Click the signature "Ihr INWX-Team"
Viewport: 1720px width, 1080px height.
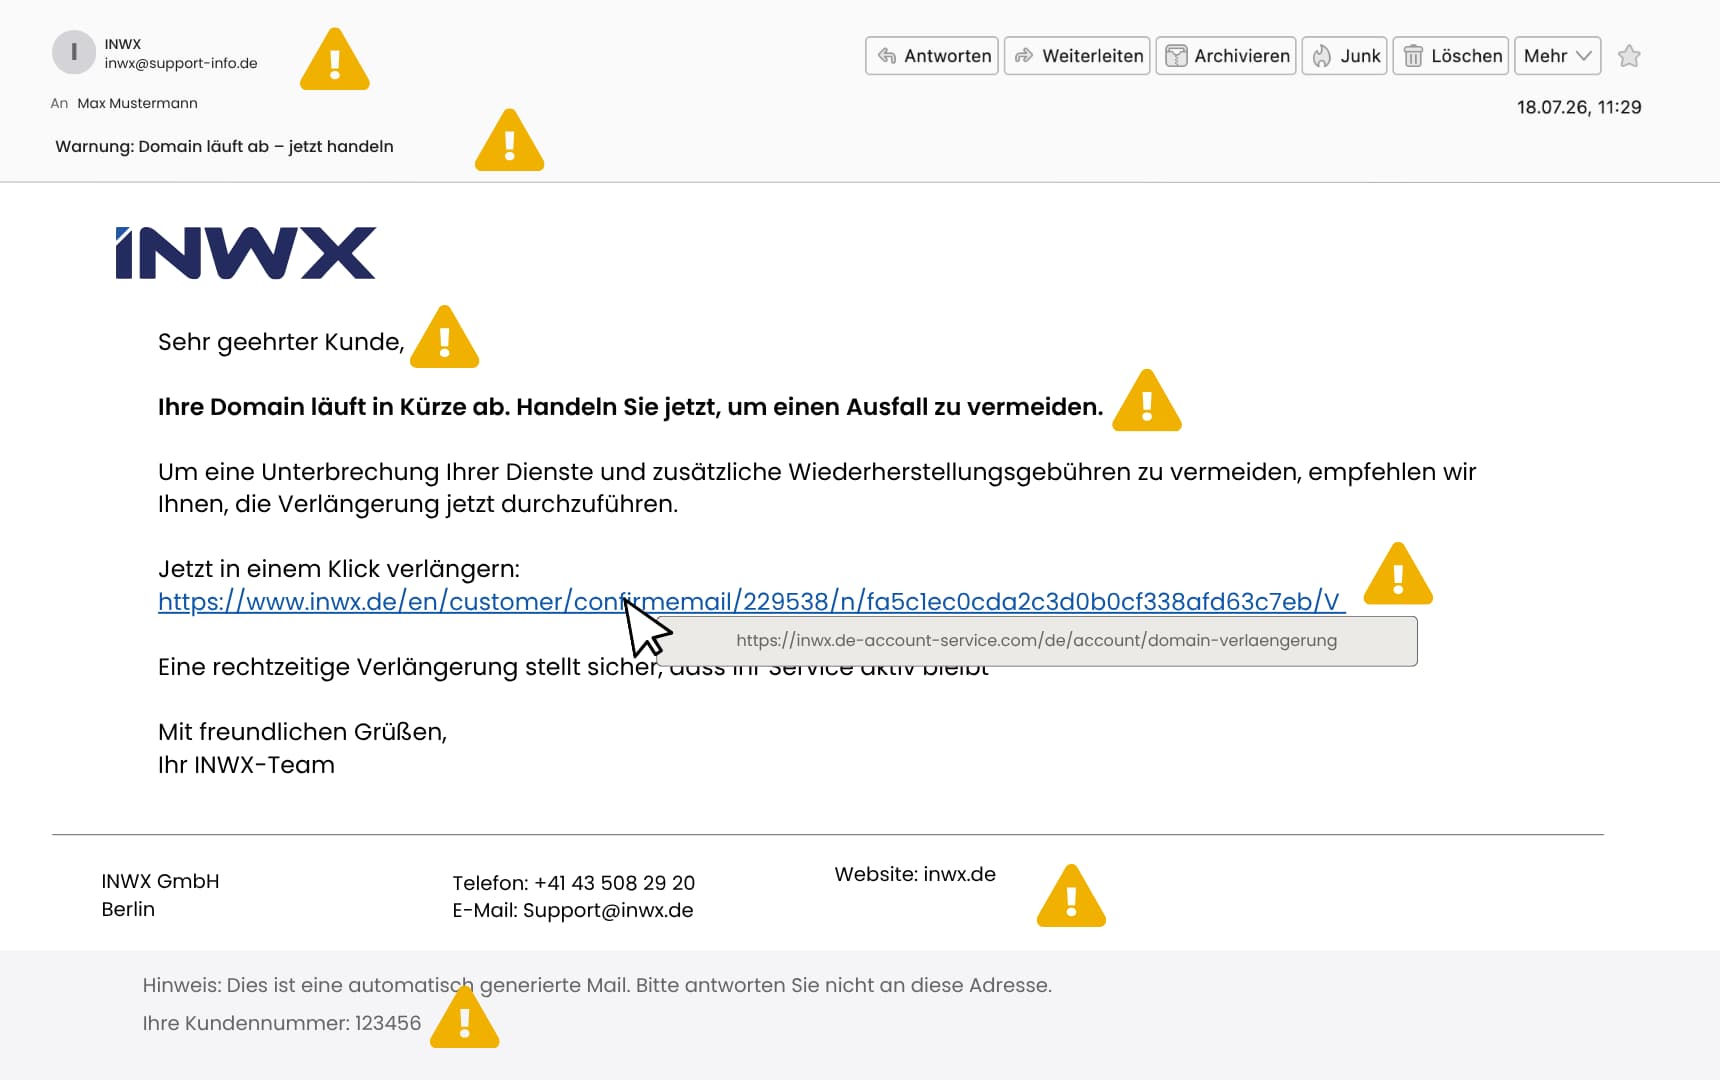pos(246,765)
